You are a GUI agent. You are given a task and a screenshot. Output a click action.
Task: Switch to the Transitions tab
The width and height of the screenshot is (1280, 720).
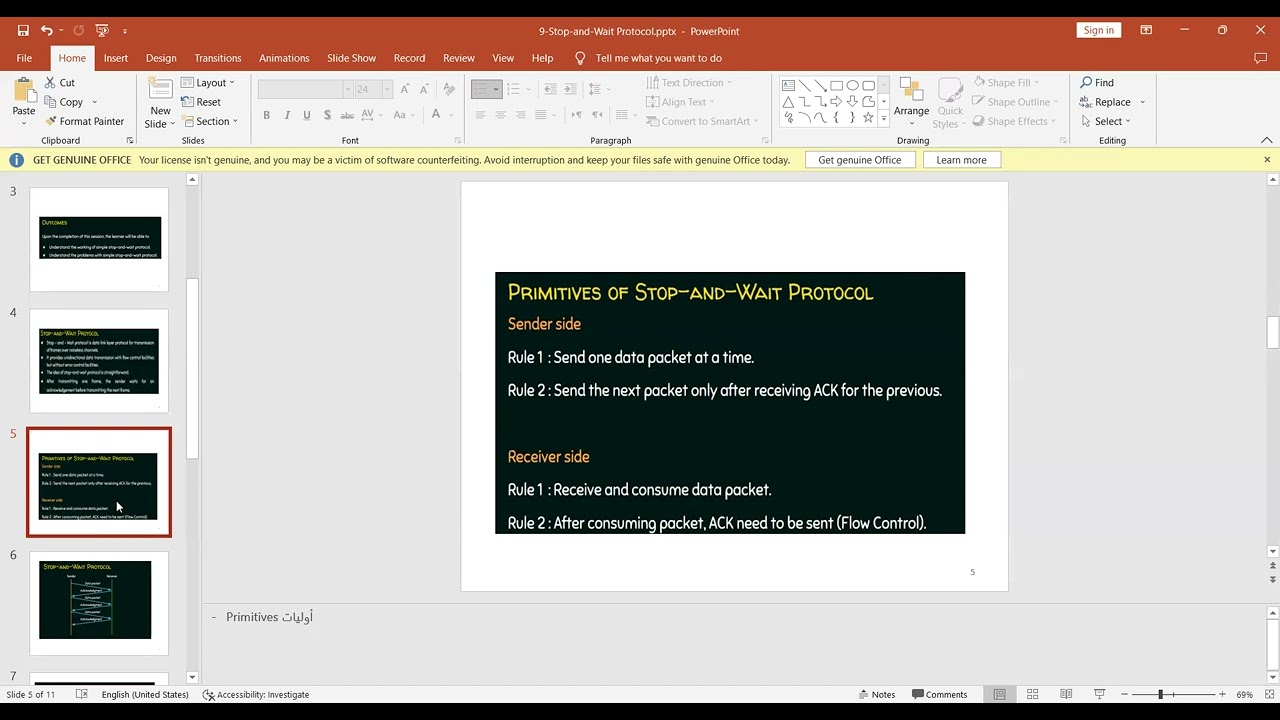[x=218, y=58]
